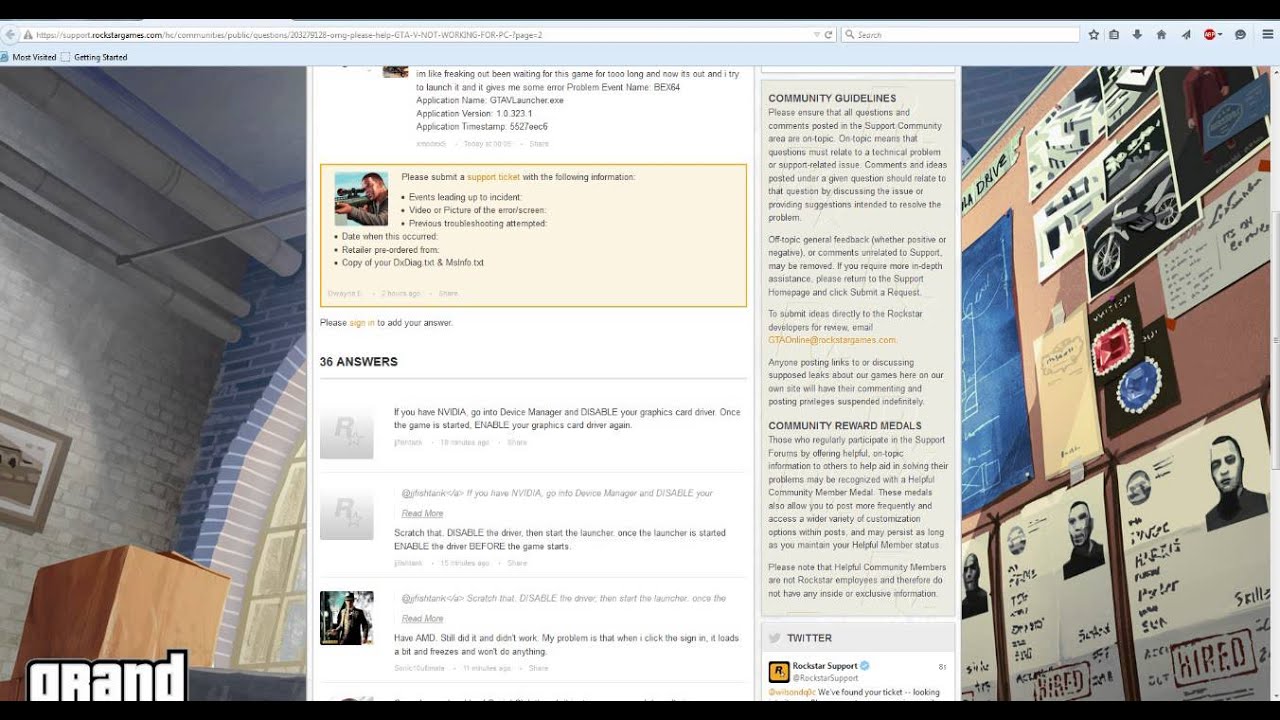Open Rockstar Support Twitter profile name

(824, 666)
